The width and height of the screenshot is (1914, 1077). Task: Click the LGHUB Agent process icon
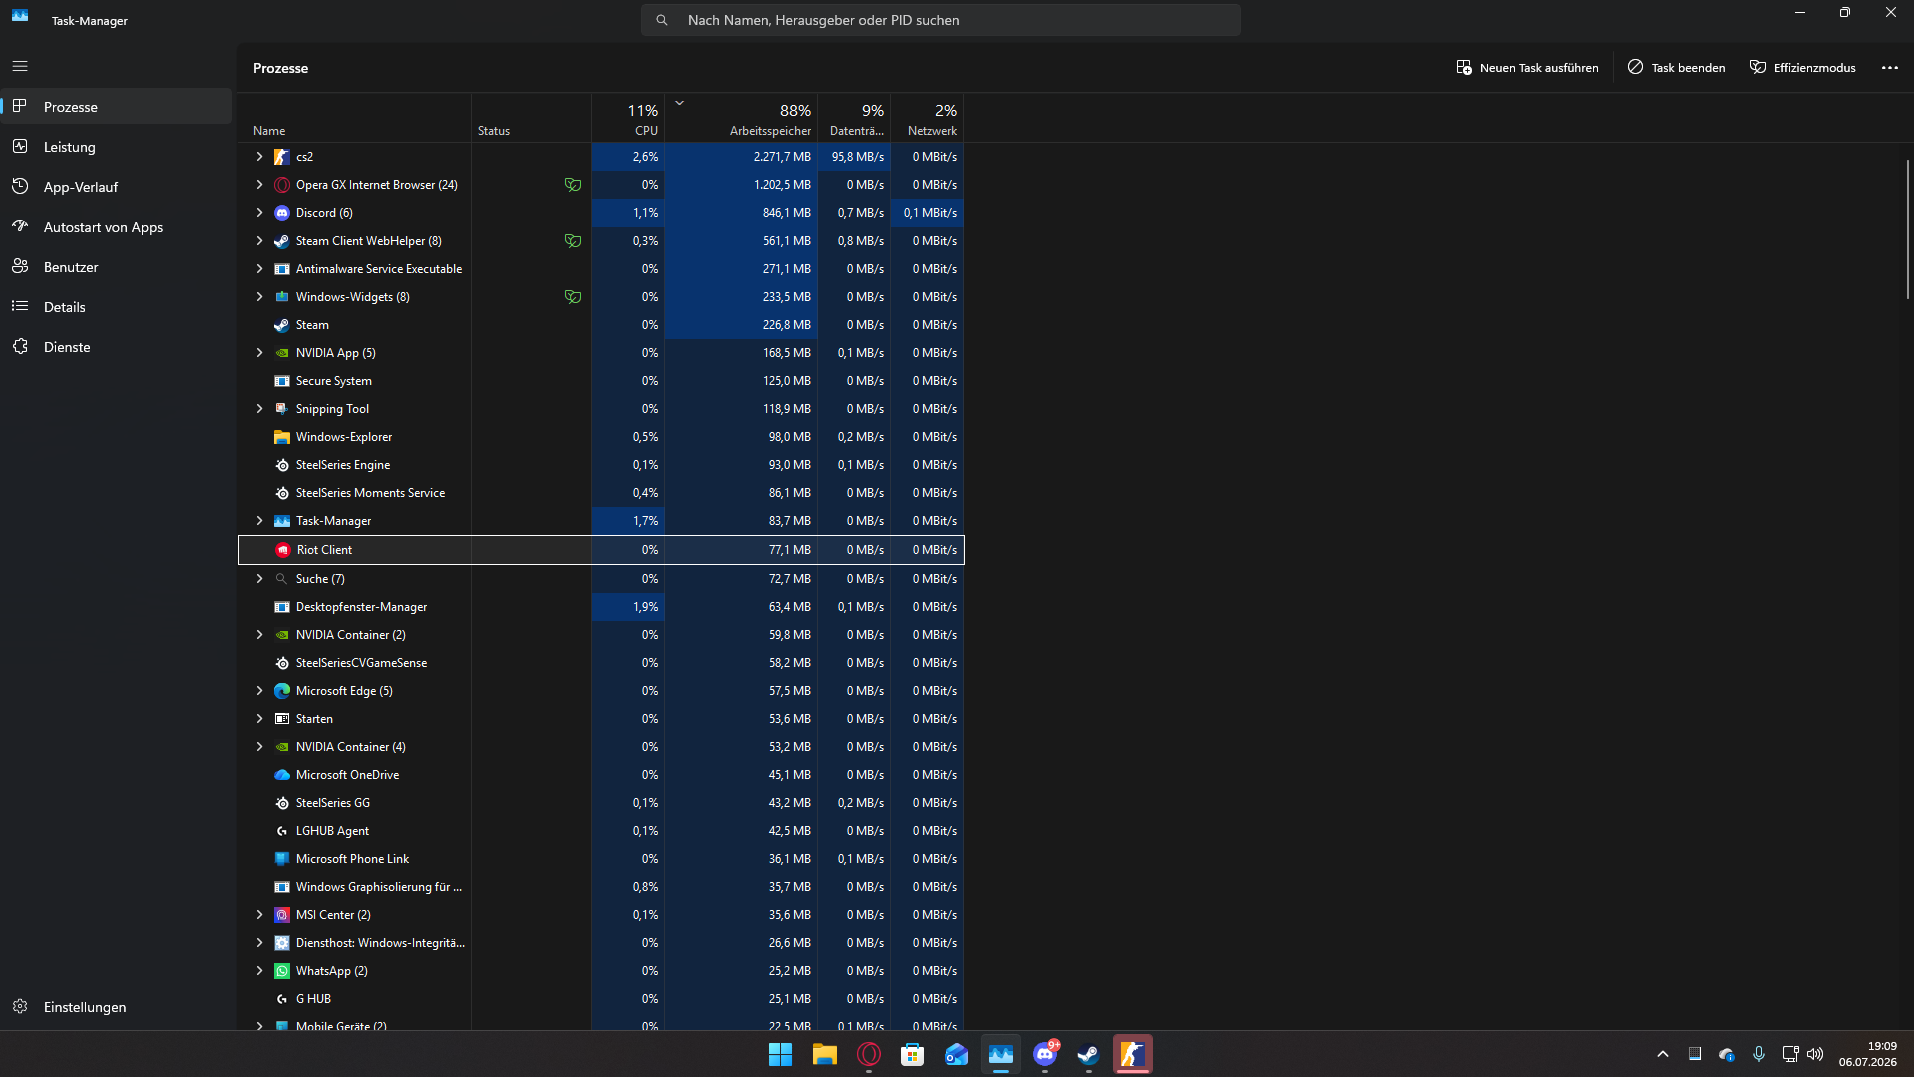tap(282, 831)
